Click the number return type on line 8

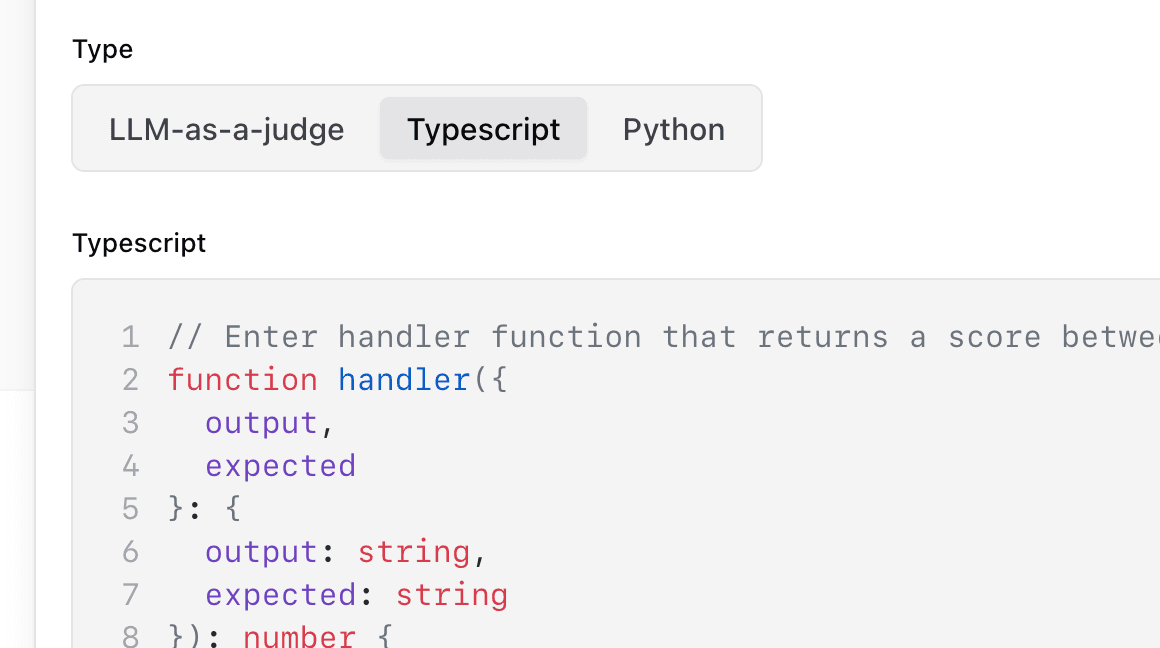(x=299, y=637)
